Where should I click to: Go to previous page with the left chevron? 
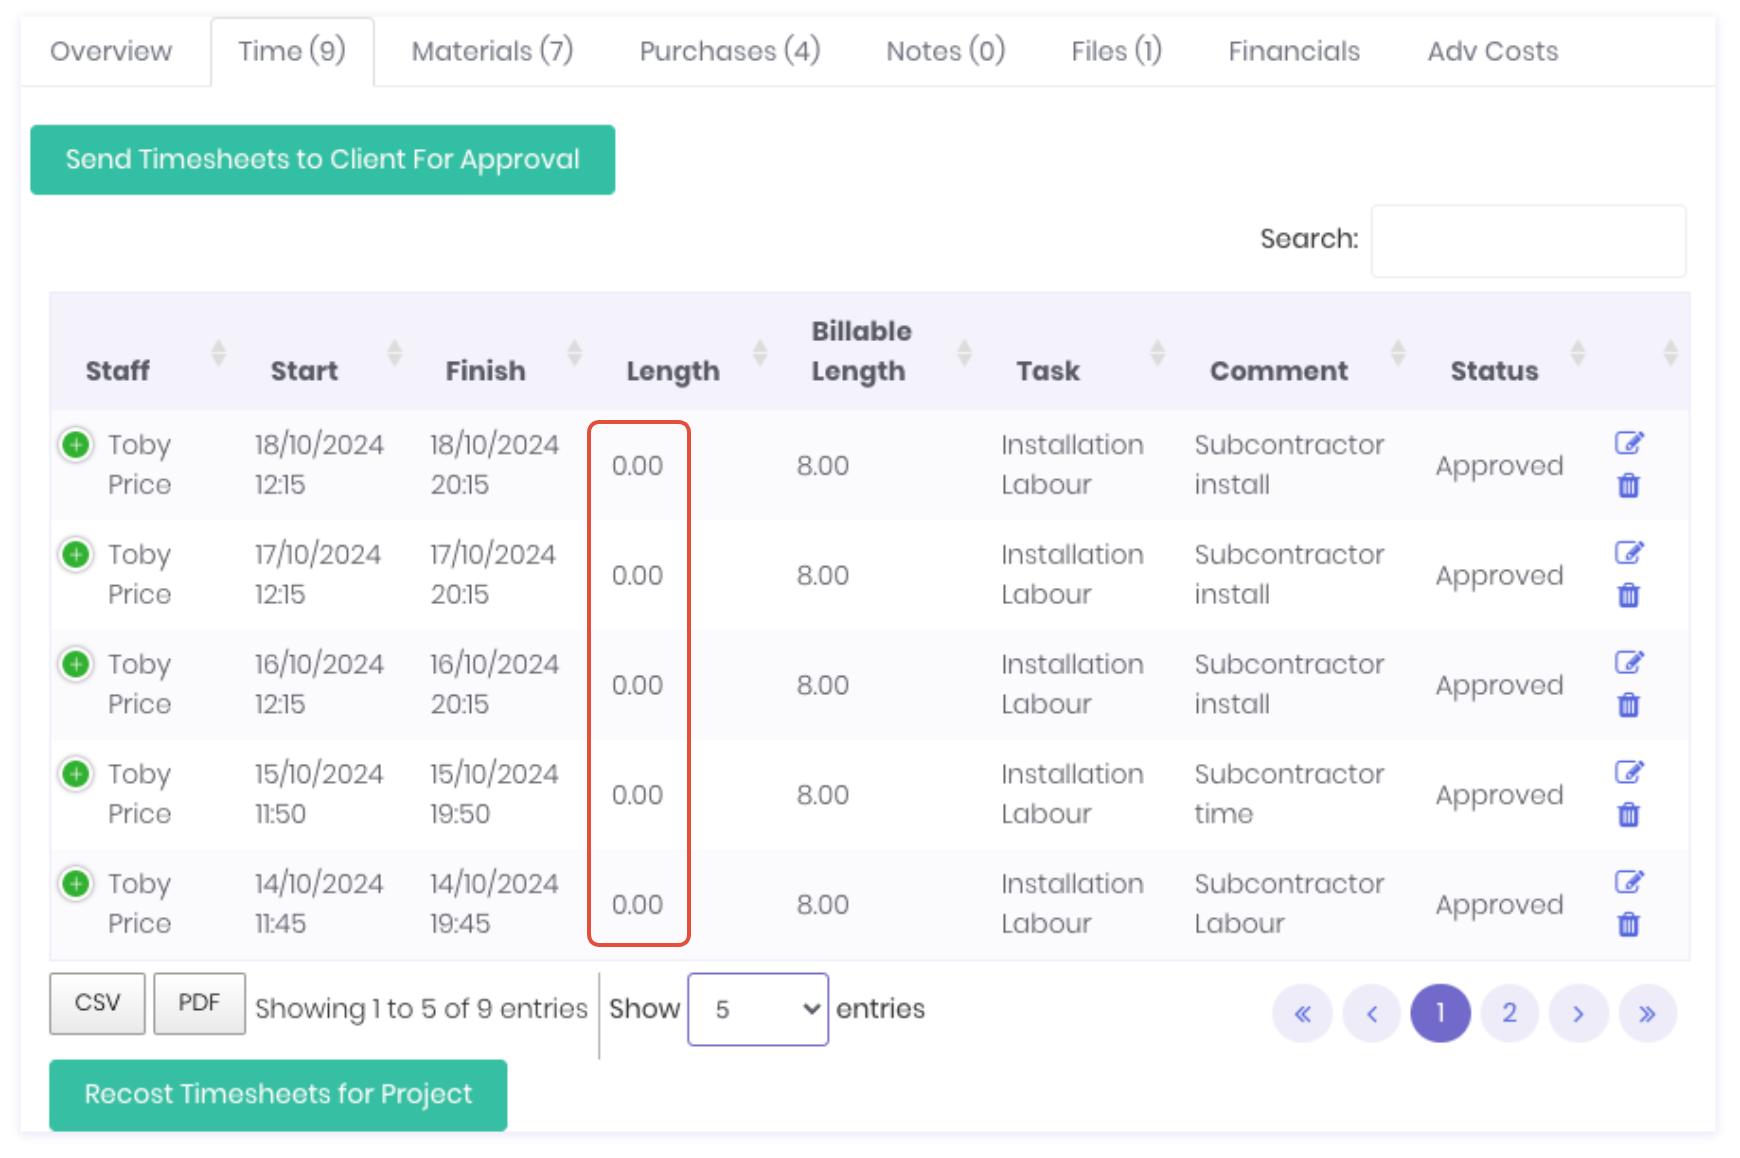tap(1371, 1013)
